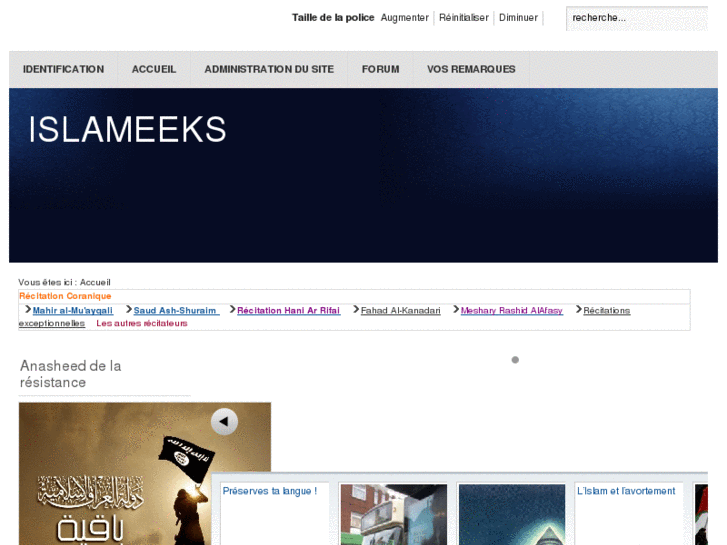
Task: Focus the recherche search field
Action: click(637, 19)
